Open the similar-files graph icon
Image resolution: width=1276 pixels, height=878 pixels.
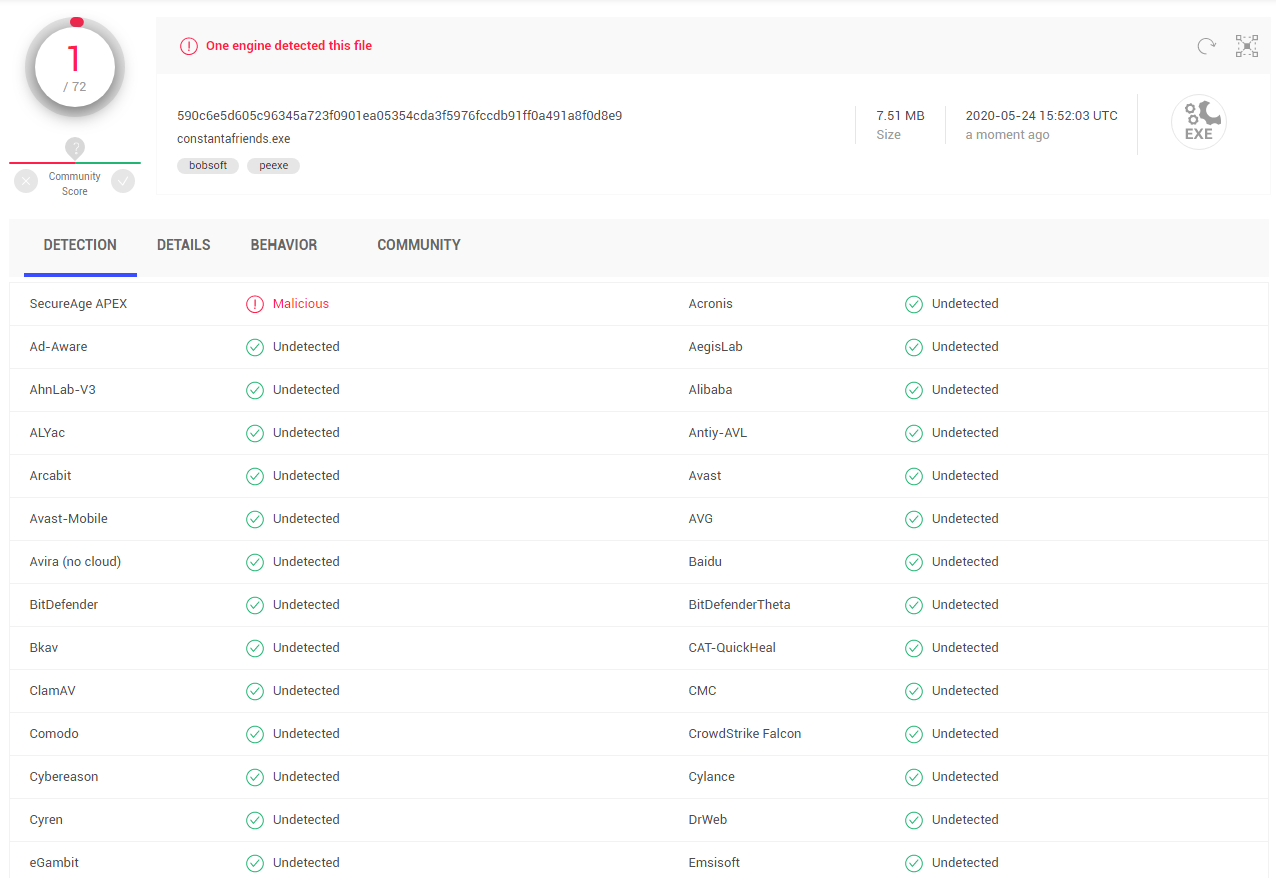(x=1247, y=46)
